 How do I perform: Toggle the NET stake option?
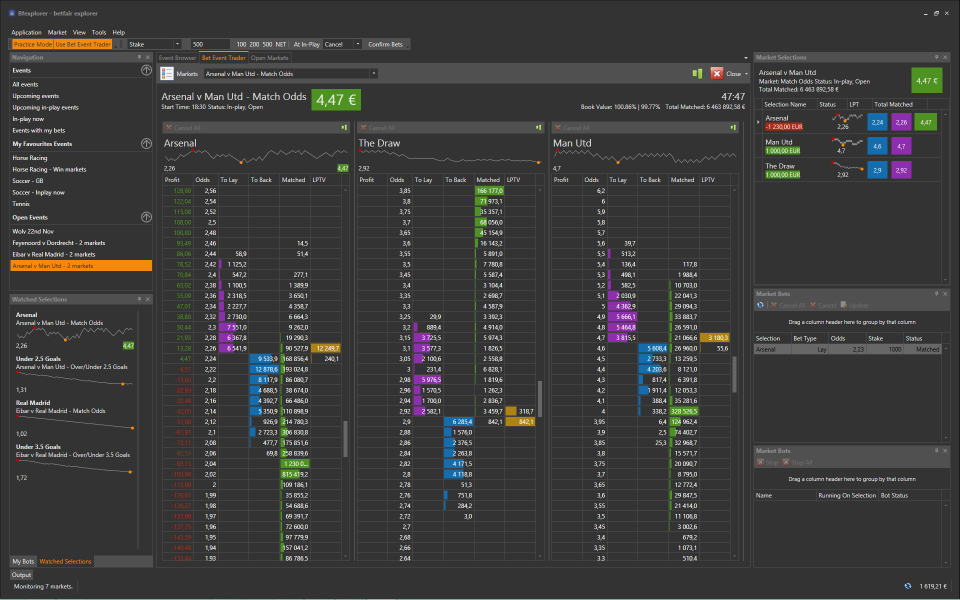click(x=280, y=44)
